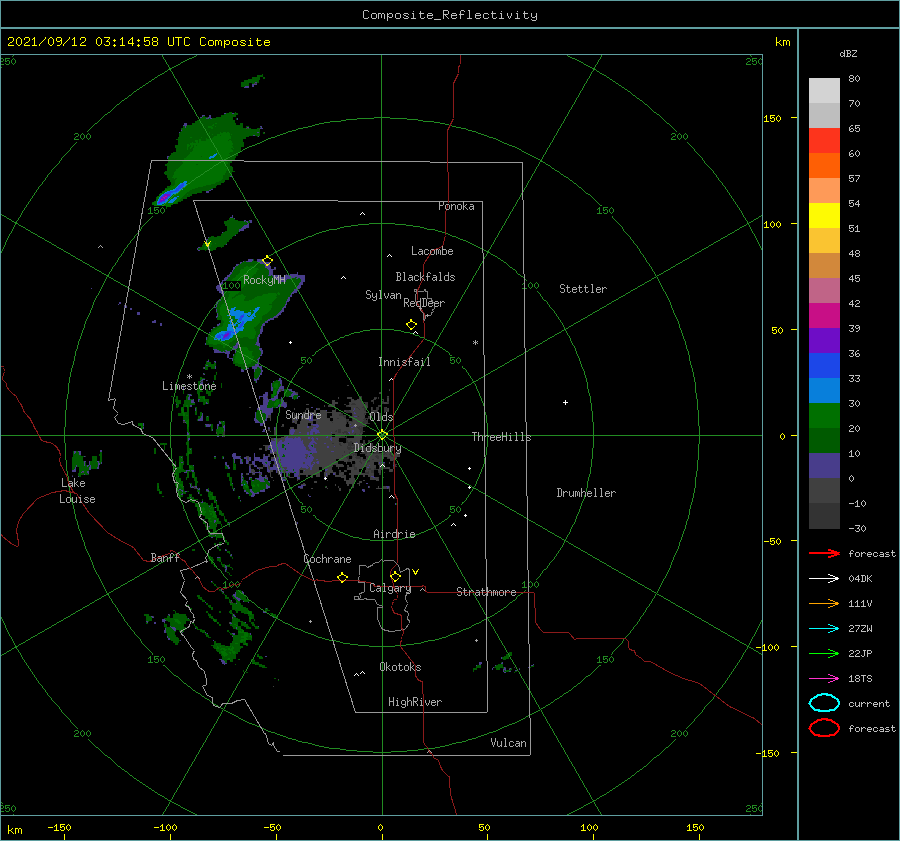Select the bright yellow dBZ legend swatch
900x841 pixels.
click(x=824, y=215)
